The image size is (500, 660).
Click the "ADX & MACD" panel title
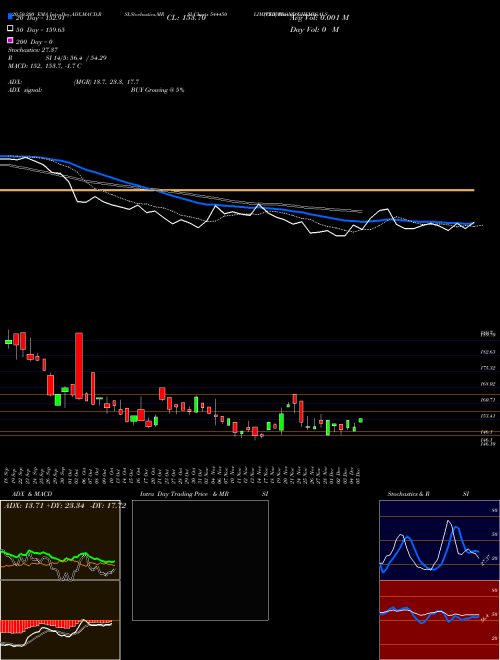32,494
